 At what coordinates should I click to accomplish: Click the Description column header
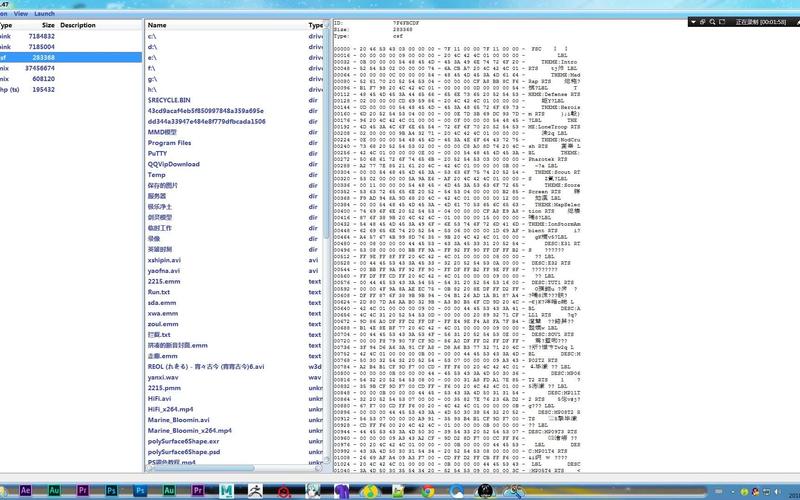click(78, 25)
